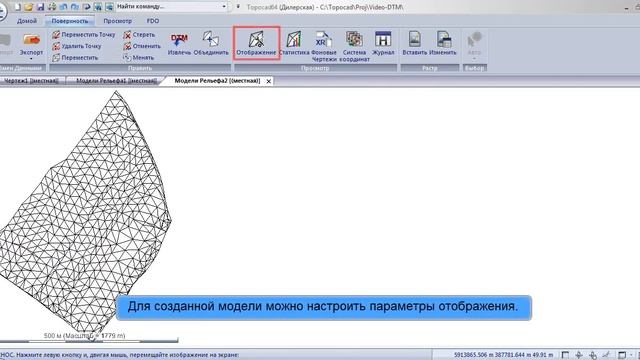Viewport: 640px width, 360px height.
Task: Select the Модели Рельефа2 document tab
Action: [217, 81]
